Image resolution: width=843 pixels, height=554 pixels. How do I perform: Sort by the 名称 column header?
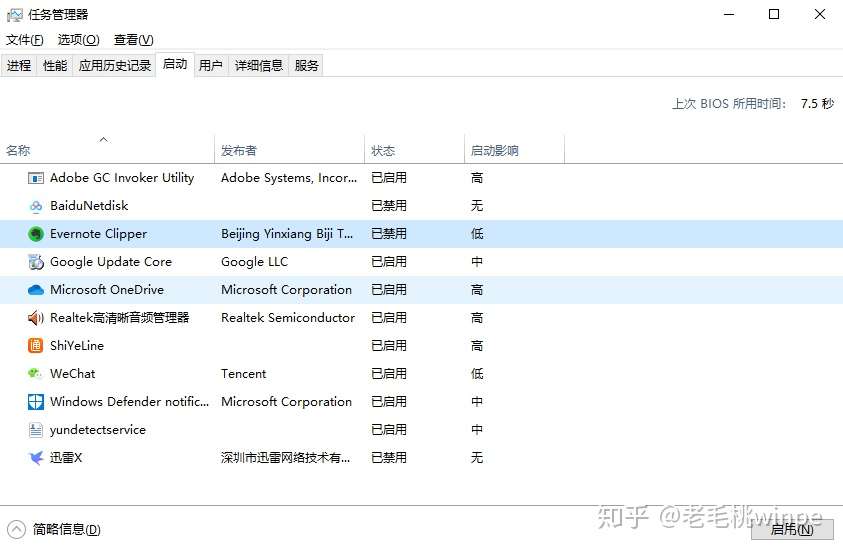107,150
